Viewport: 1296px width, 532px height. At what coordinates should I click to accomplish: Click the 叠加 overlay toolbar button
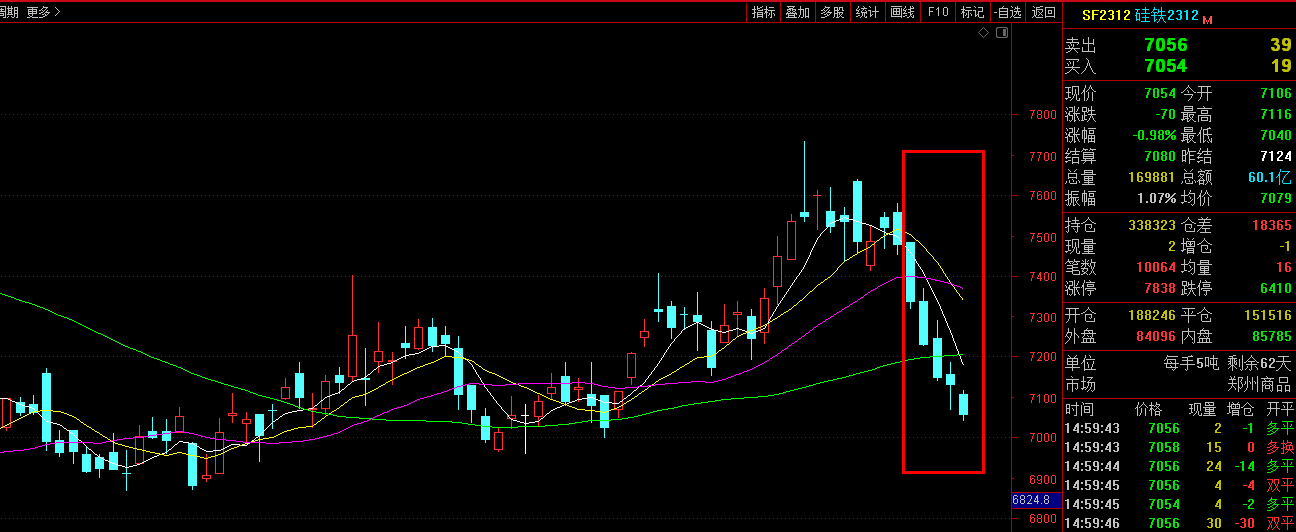point(797,12)
